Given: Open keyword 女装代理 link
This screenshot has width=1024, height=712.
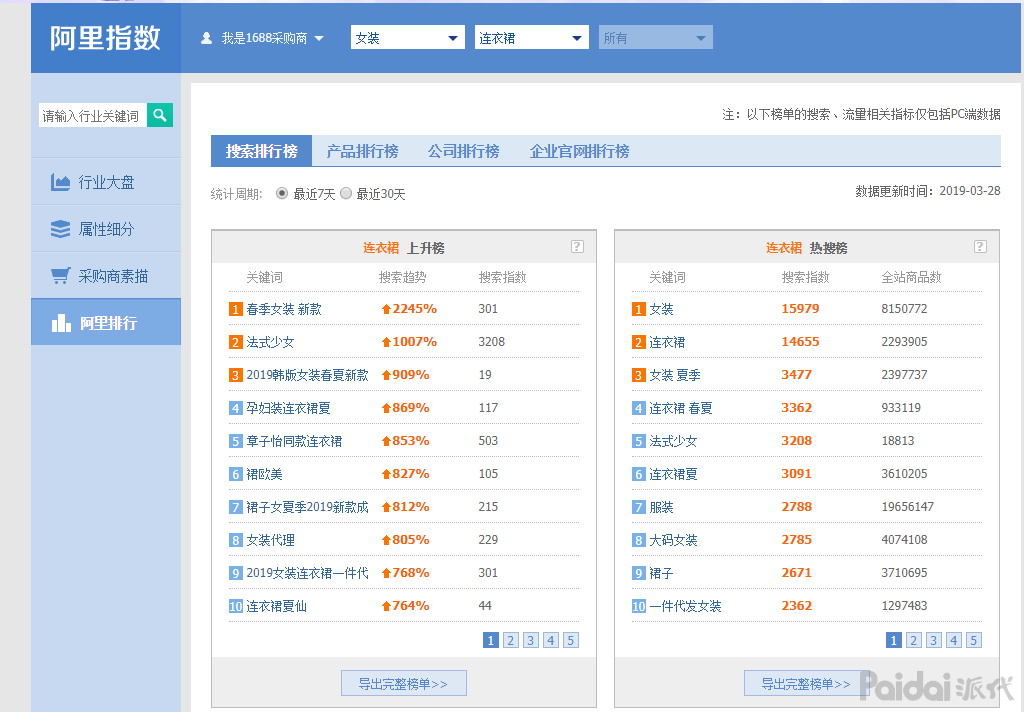Looking at the screenshot, I should [x=270, y=540].
